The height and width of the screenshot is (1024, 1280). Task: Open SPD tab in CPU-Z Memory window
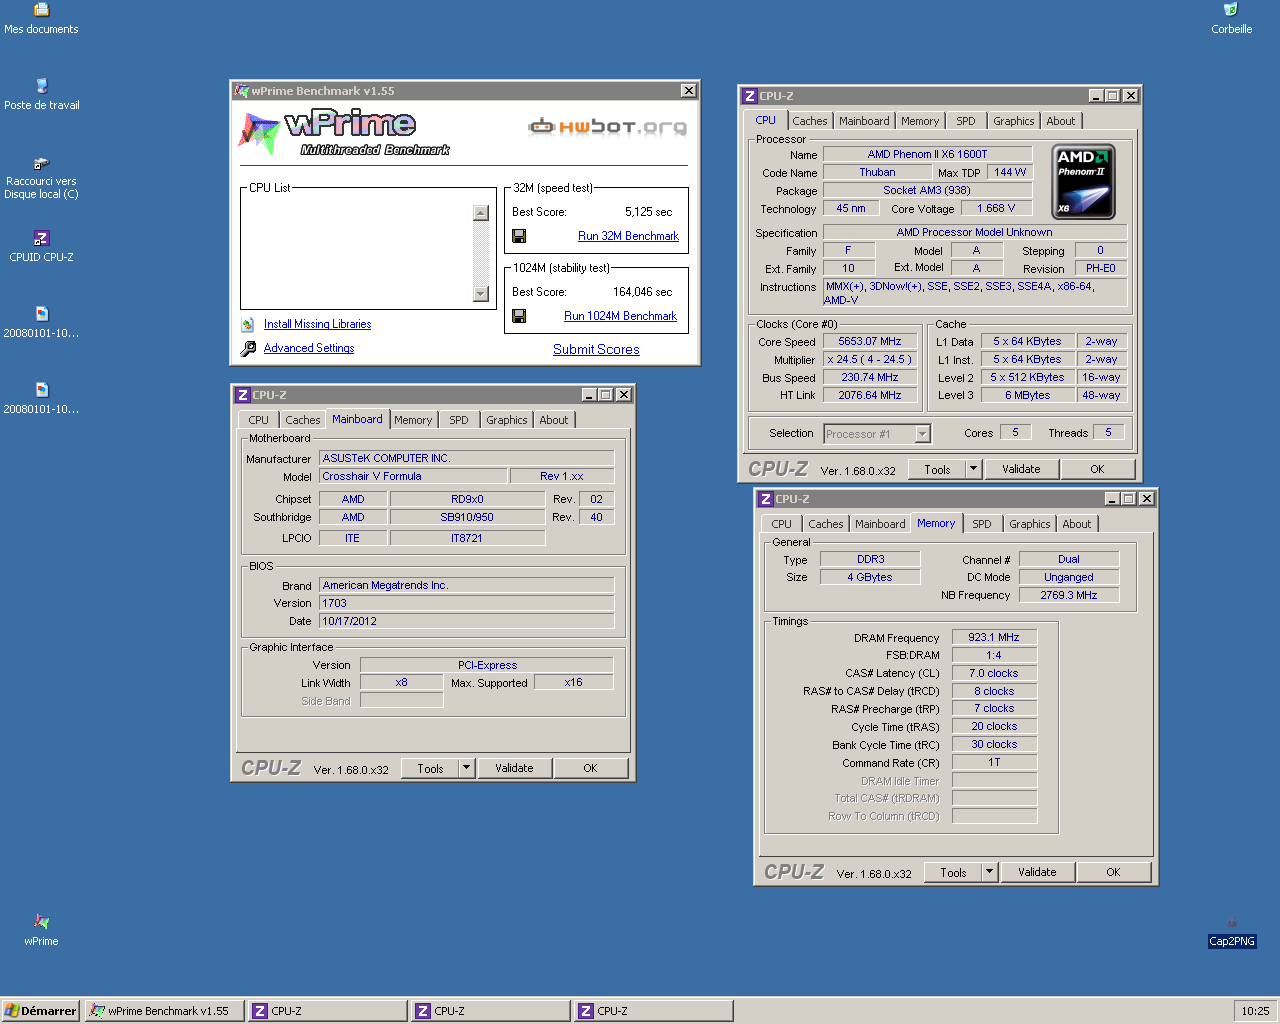(982, 524)
